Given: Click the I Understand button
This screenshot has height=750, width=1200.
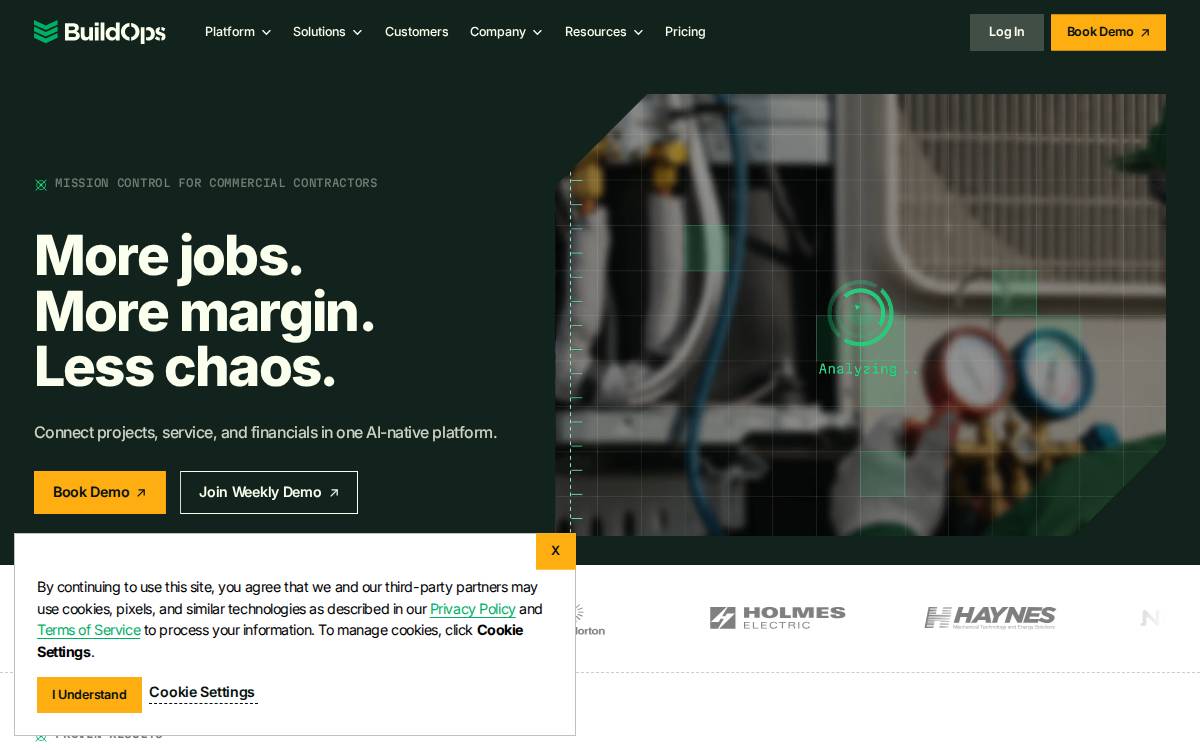Looking at the screenshot, I should (89, 695).
